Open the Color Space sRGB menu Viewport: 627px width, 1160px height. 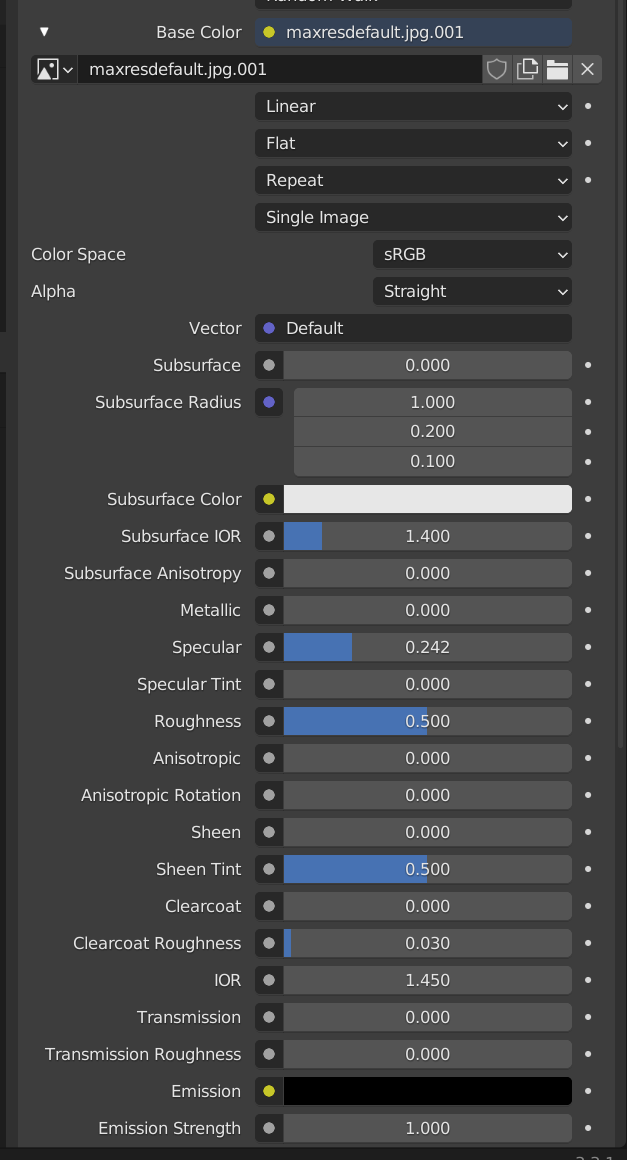472,254
